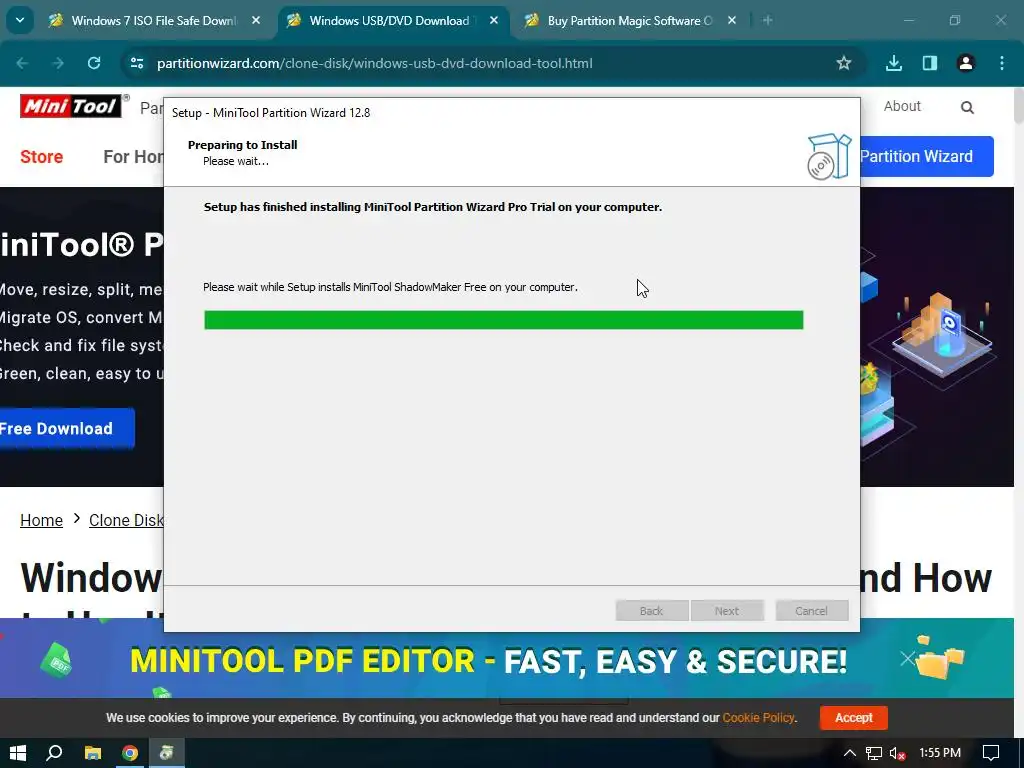Viewport: 1024px width, 768px height.
Task: Open the Chrome tab search dropdown
Action: pos(20,20)
